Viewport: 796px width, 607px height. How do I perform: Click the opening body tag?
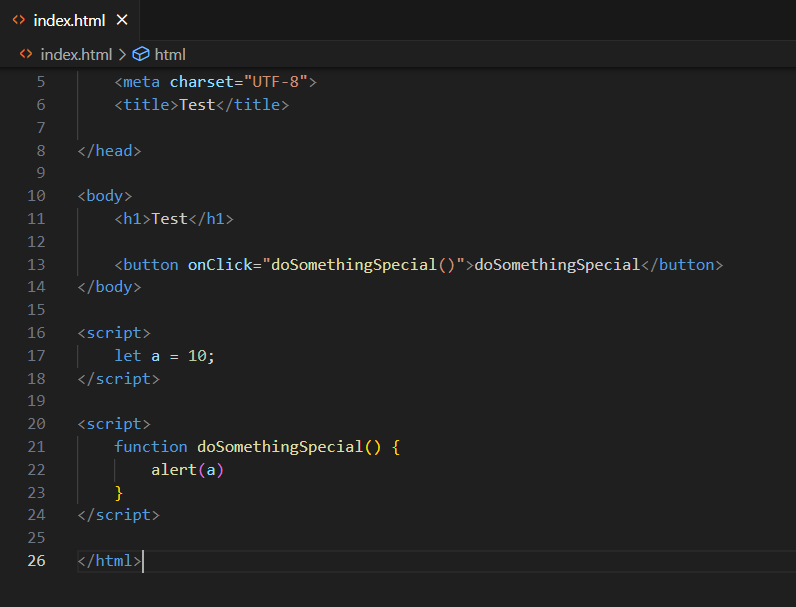pos(105,196)
